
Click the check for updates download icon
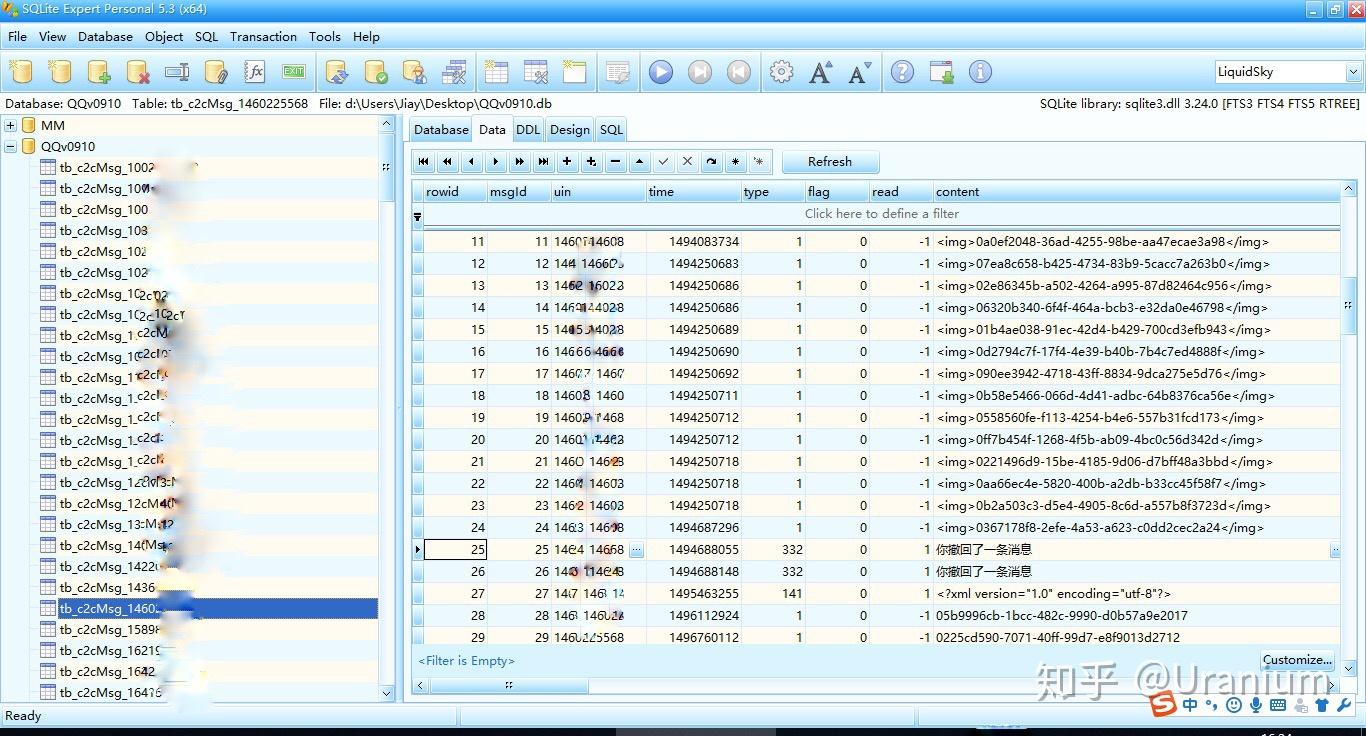tap(941, 72)
